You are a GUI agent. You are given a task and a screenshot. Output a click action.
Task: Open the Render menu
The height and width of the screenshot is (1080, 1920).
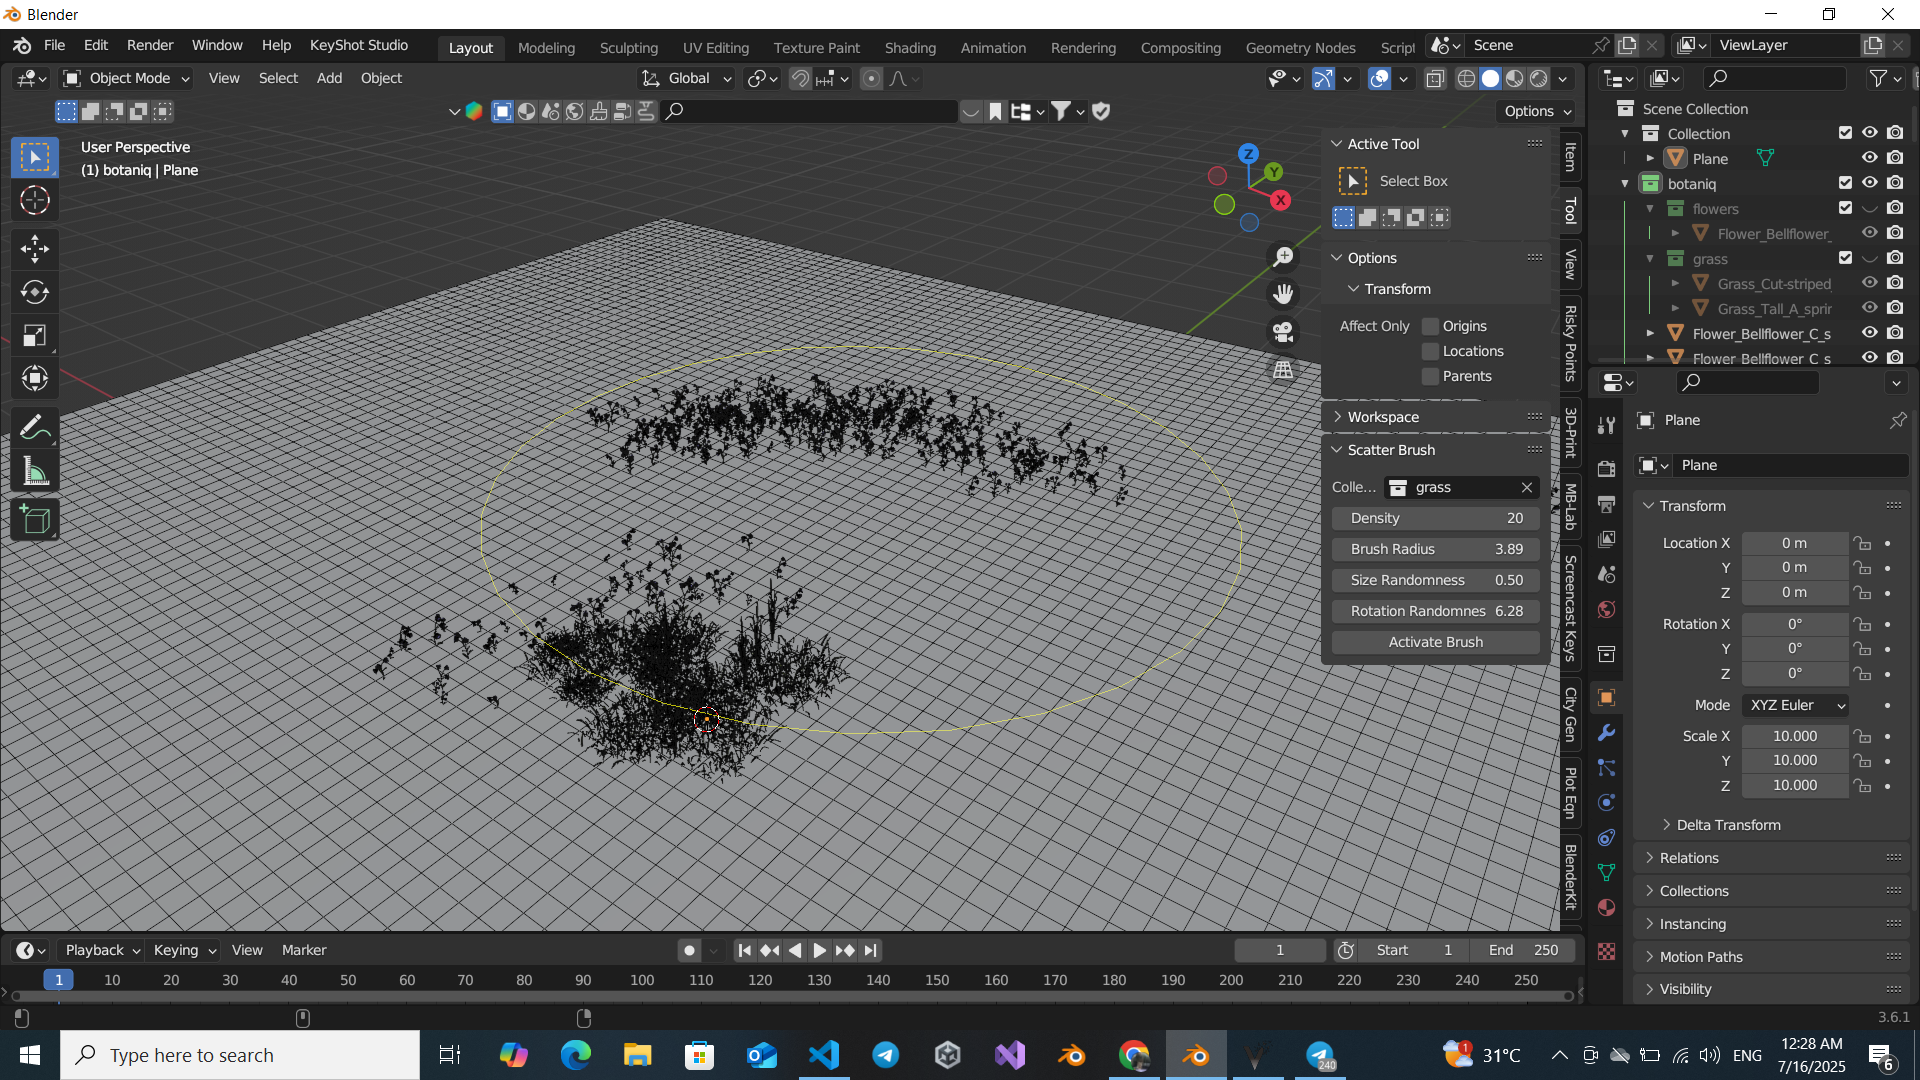[x=149, y=45]
